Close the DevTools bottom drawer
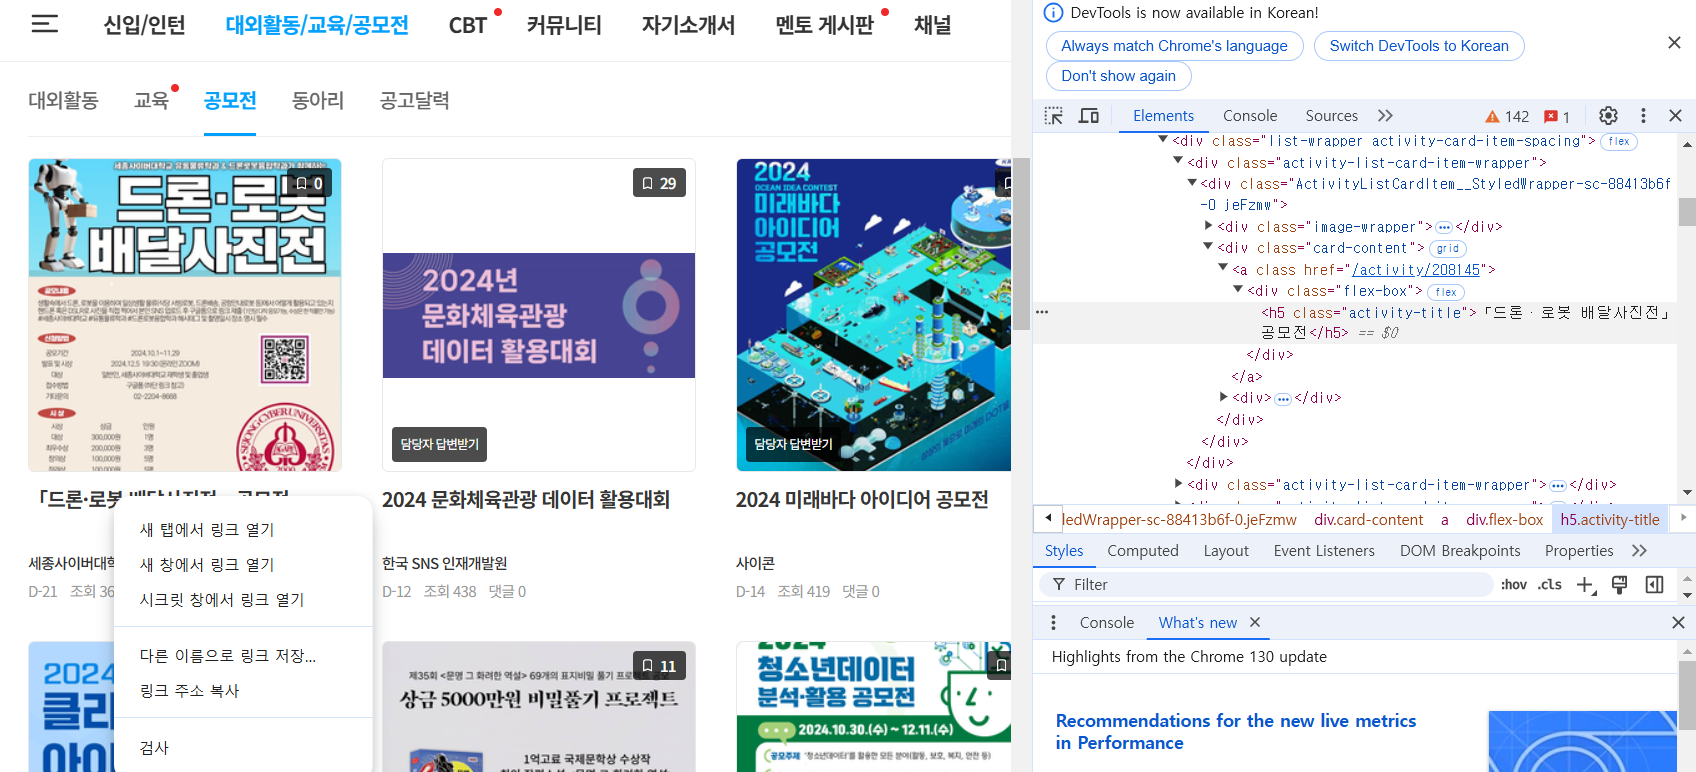Image resolution: width=1696 pixels, height=772 pixels. [1678, 623]
